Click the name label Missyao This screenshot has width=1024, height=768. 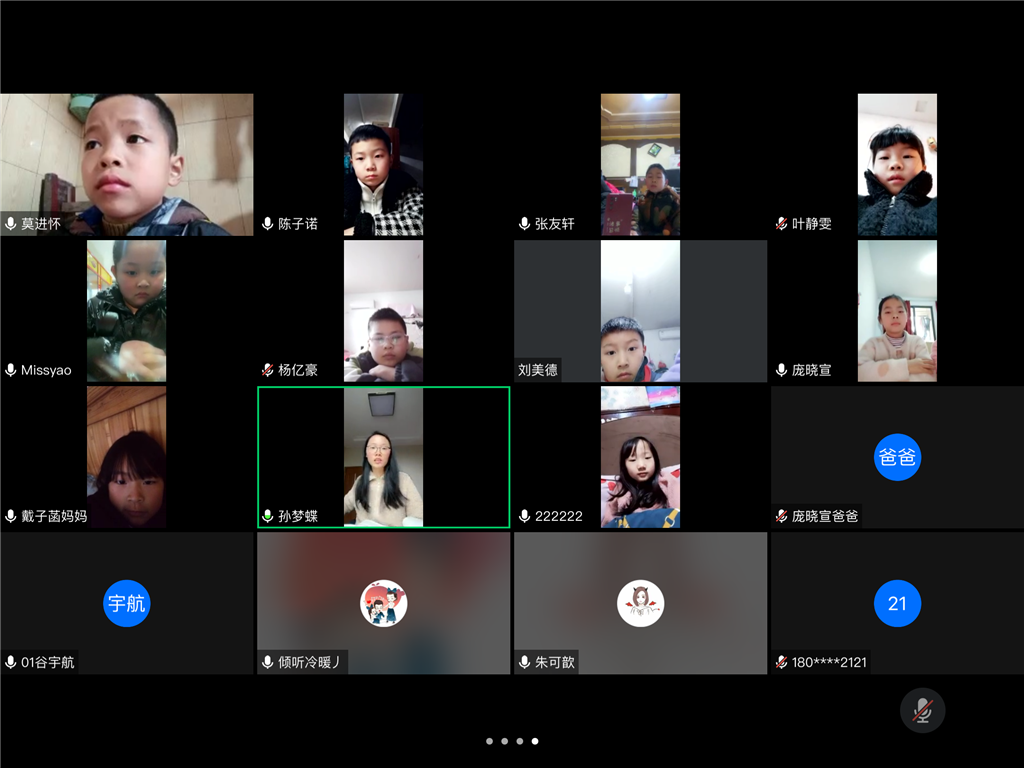pyautogui.click(x=46, y=370)
